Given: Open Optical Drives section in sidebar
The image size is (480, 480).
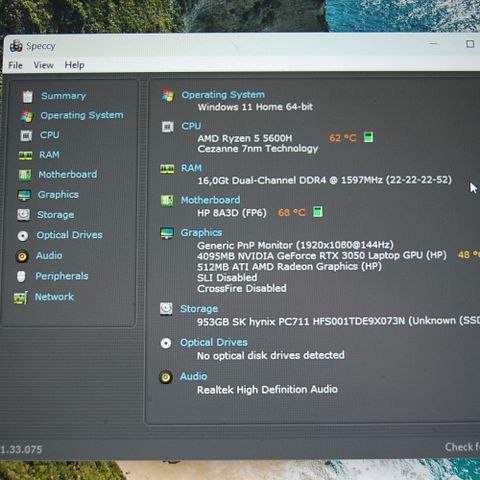Looking at the screenshot, I should pos(70,235).
